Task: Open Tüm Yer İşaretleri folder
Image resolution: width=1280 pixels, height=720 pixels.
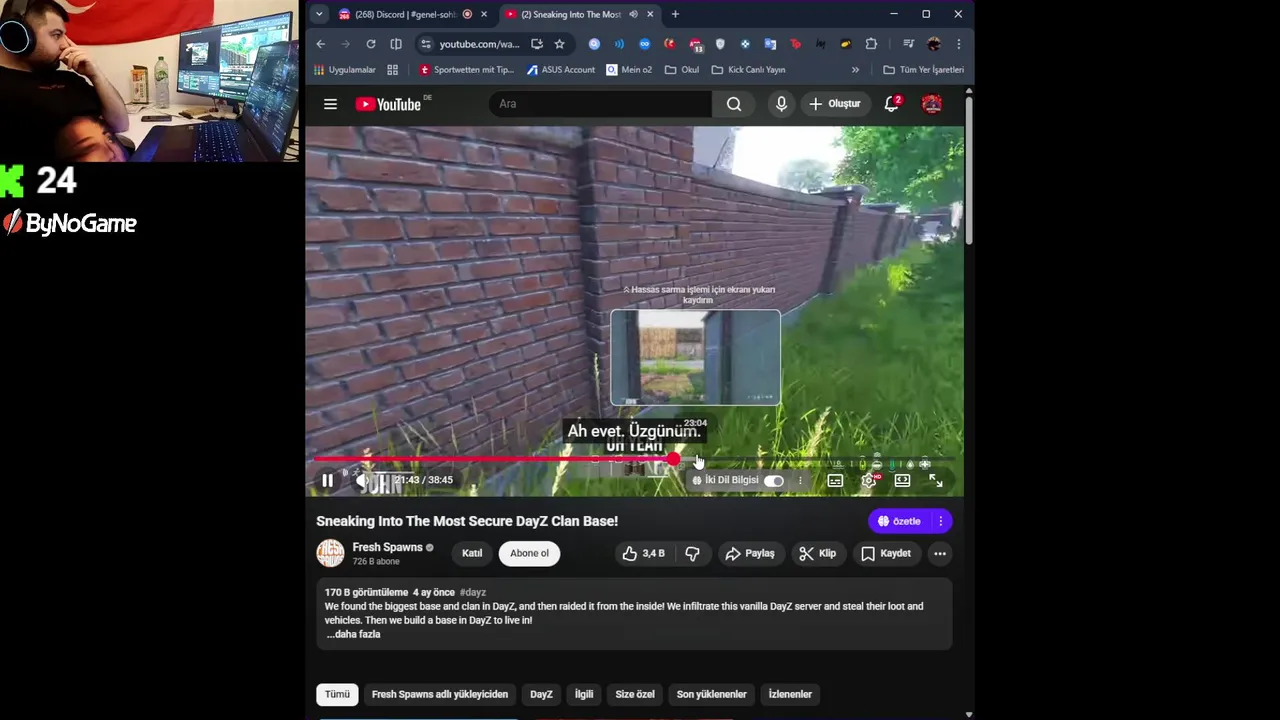Action: pos(923,70)
